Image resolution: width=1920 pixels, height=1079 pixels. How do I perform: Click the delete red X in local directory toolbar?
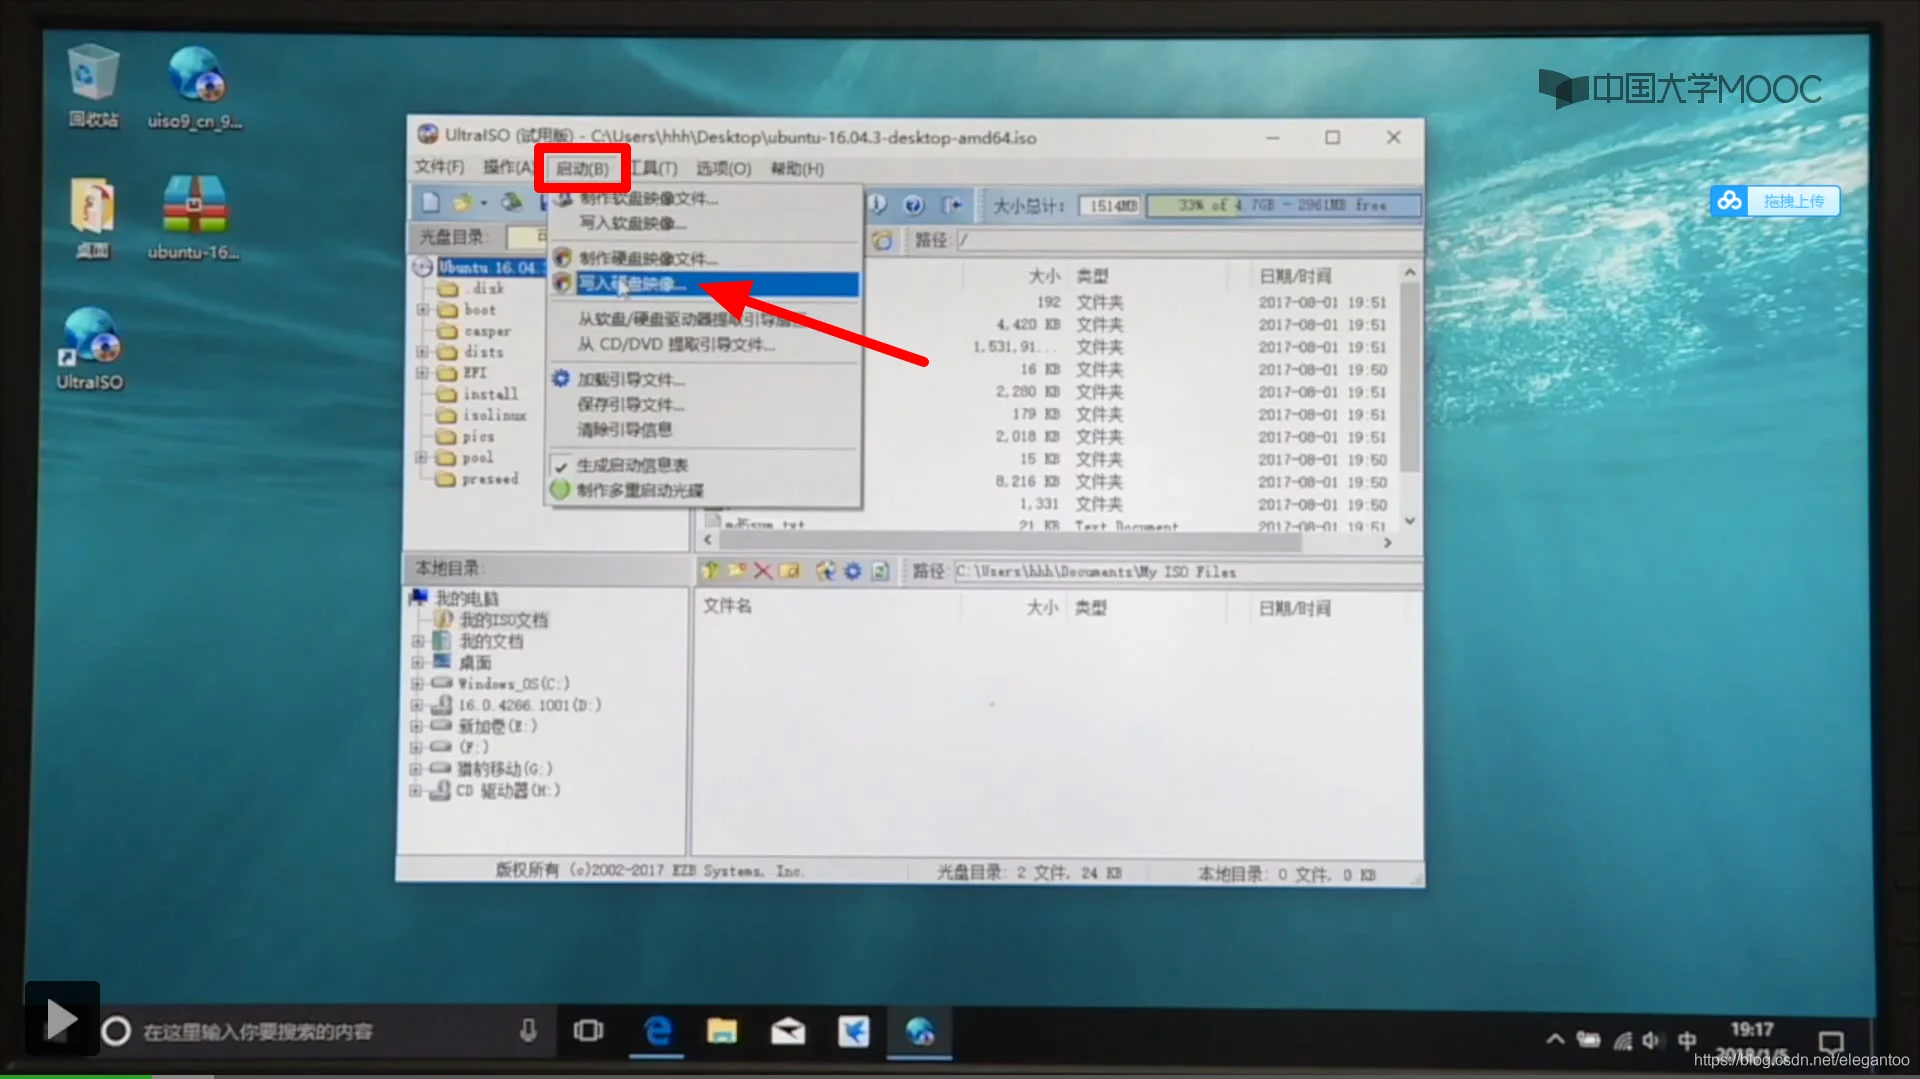coord(763,571)
